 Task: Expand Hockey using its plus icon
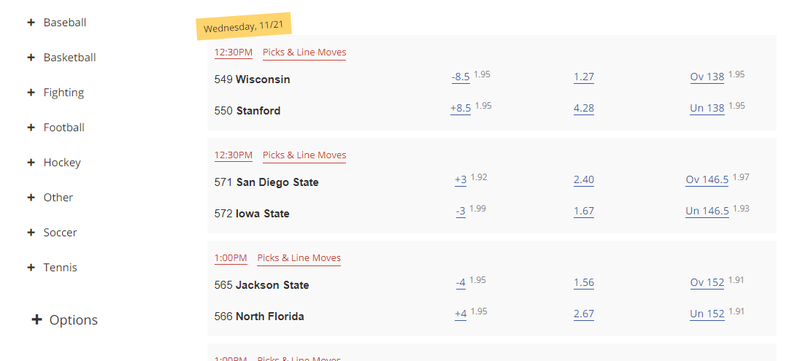pyautogui.click(x=31, y=163)
